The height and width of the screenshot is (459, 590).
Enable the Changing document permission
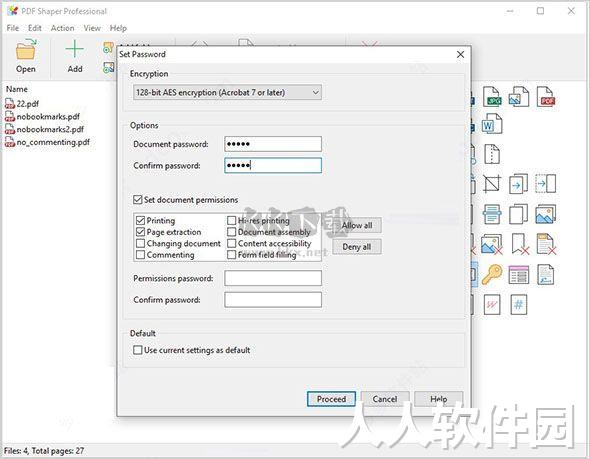click(x=140, y=243)
